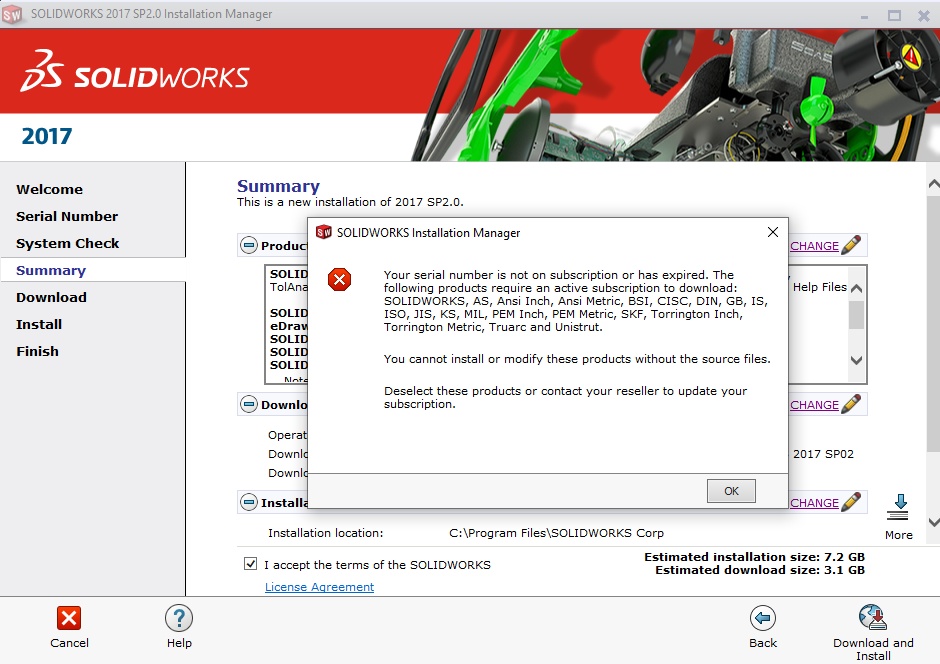Click the 2017 SP02 text in Download section
The height and width of the screenshot is (664, 940).
coord(823,454)
